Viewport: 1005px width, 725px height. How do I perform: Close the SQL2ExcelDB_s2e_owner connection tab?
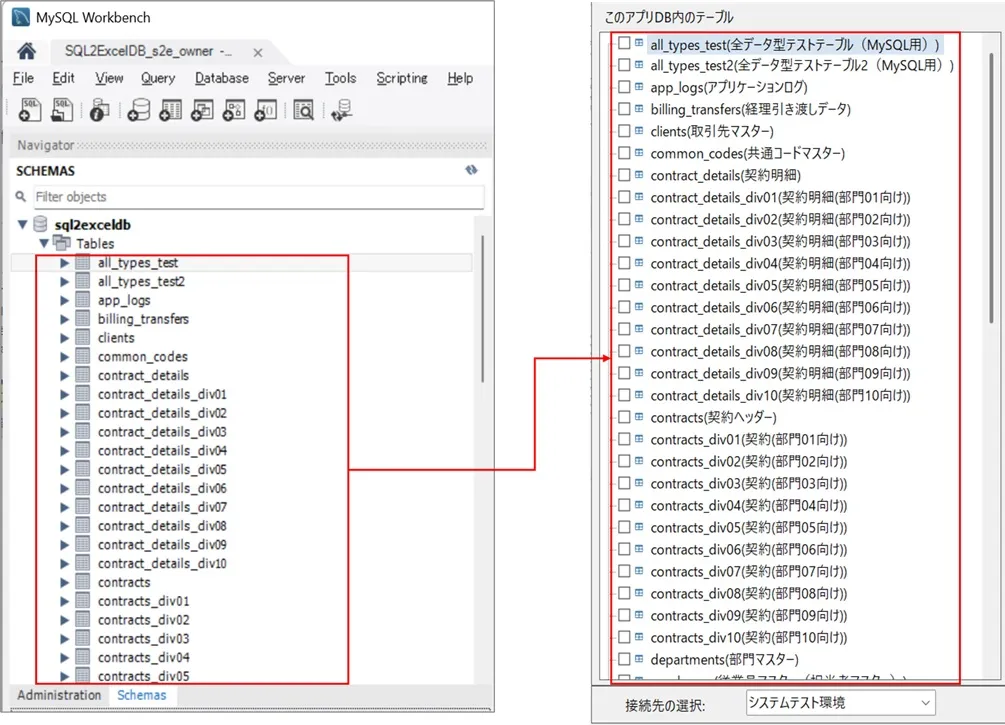258,53
